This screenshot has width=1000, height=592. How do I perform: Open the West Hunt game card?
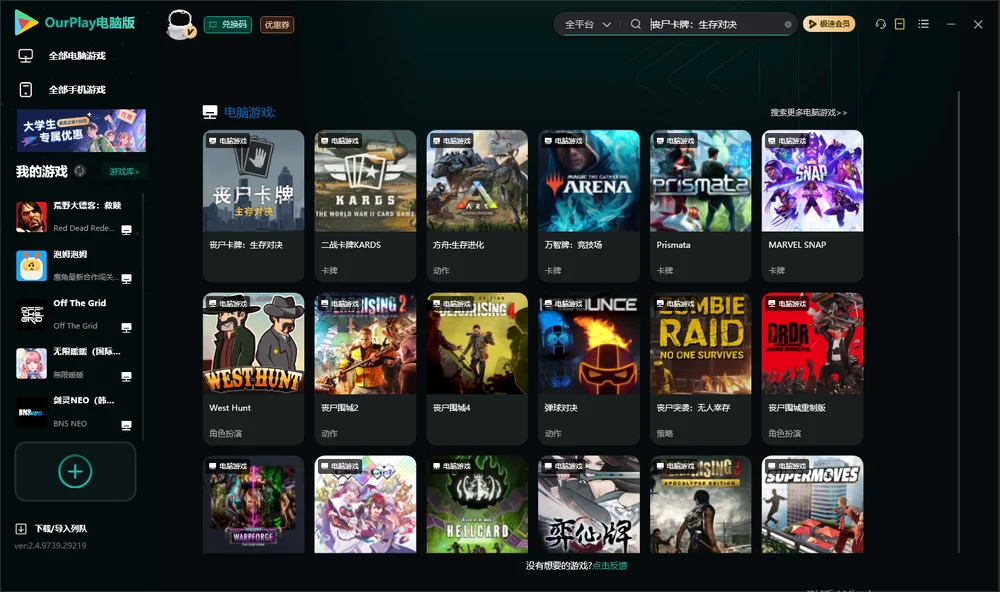coord(253,368)
